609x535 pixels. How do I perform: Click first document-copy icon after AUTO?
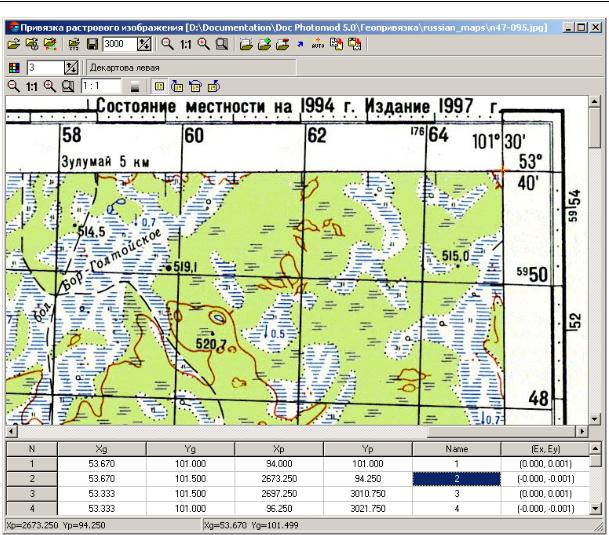click(336, 44)
